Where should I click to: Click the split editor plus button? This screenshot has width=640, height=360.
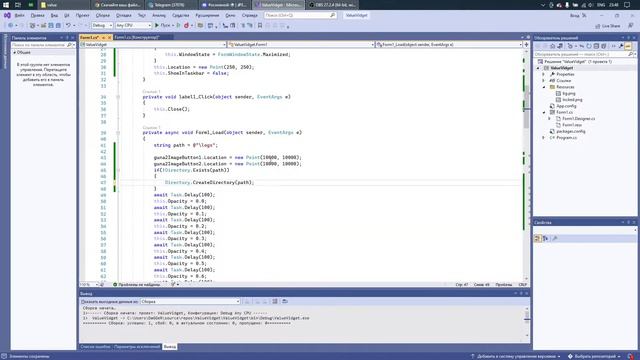[x=526, y=44]
